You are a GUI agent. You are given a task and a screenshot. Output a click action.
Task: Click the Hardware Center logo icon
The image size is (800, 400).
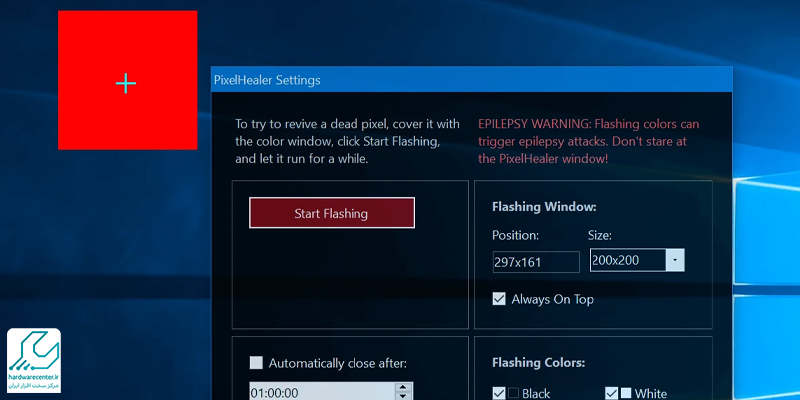click(33, 352)
